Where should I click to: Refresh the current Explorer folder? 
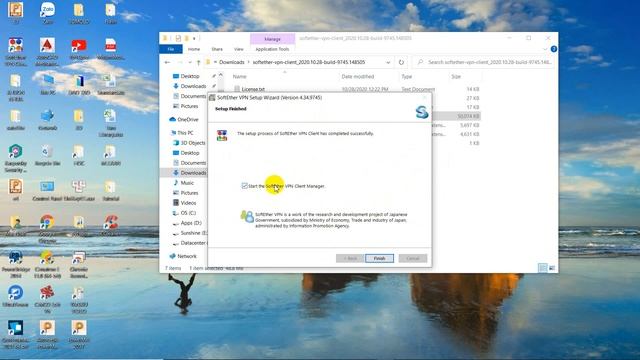[x=401, y=62]
